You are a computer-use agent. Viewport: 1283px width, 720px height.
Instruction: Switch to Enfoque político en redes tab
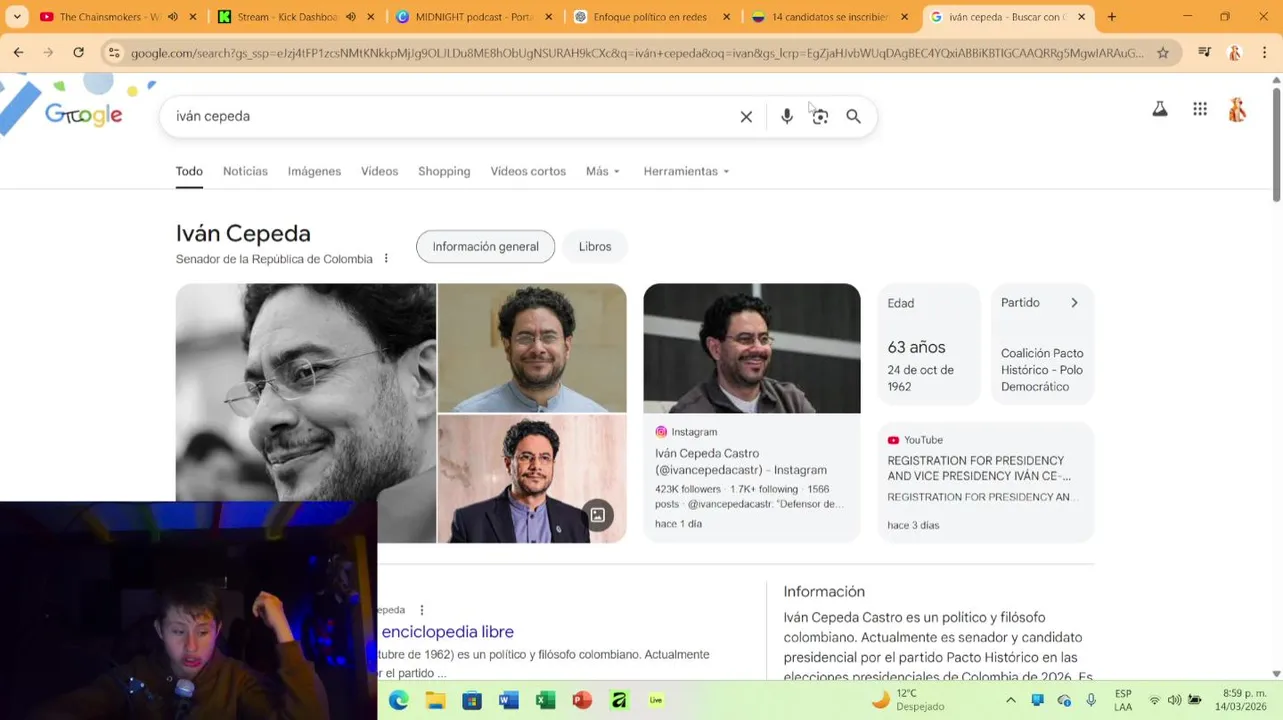tap(650, 17)
